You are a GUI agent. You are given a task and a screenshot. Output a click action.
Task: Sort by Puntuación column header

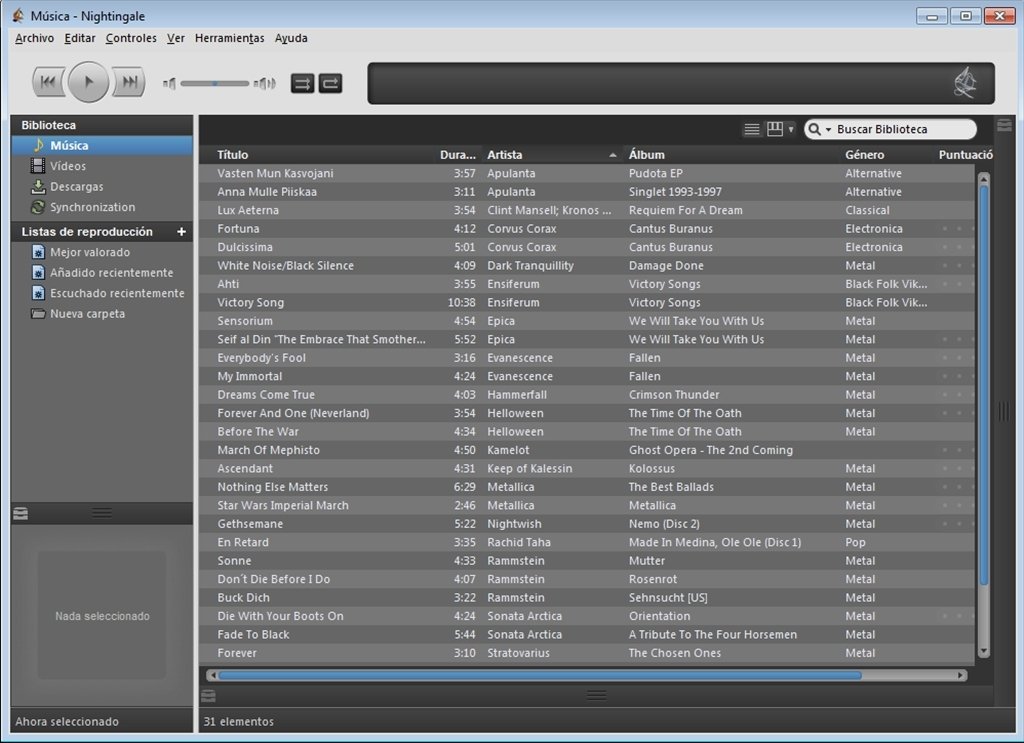click(965, 155)
